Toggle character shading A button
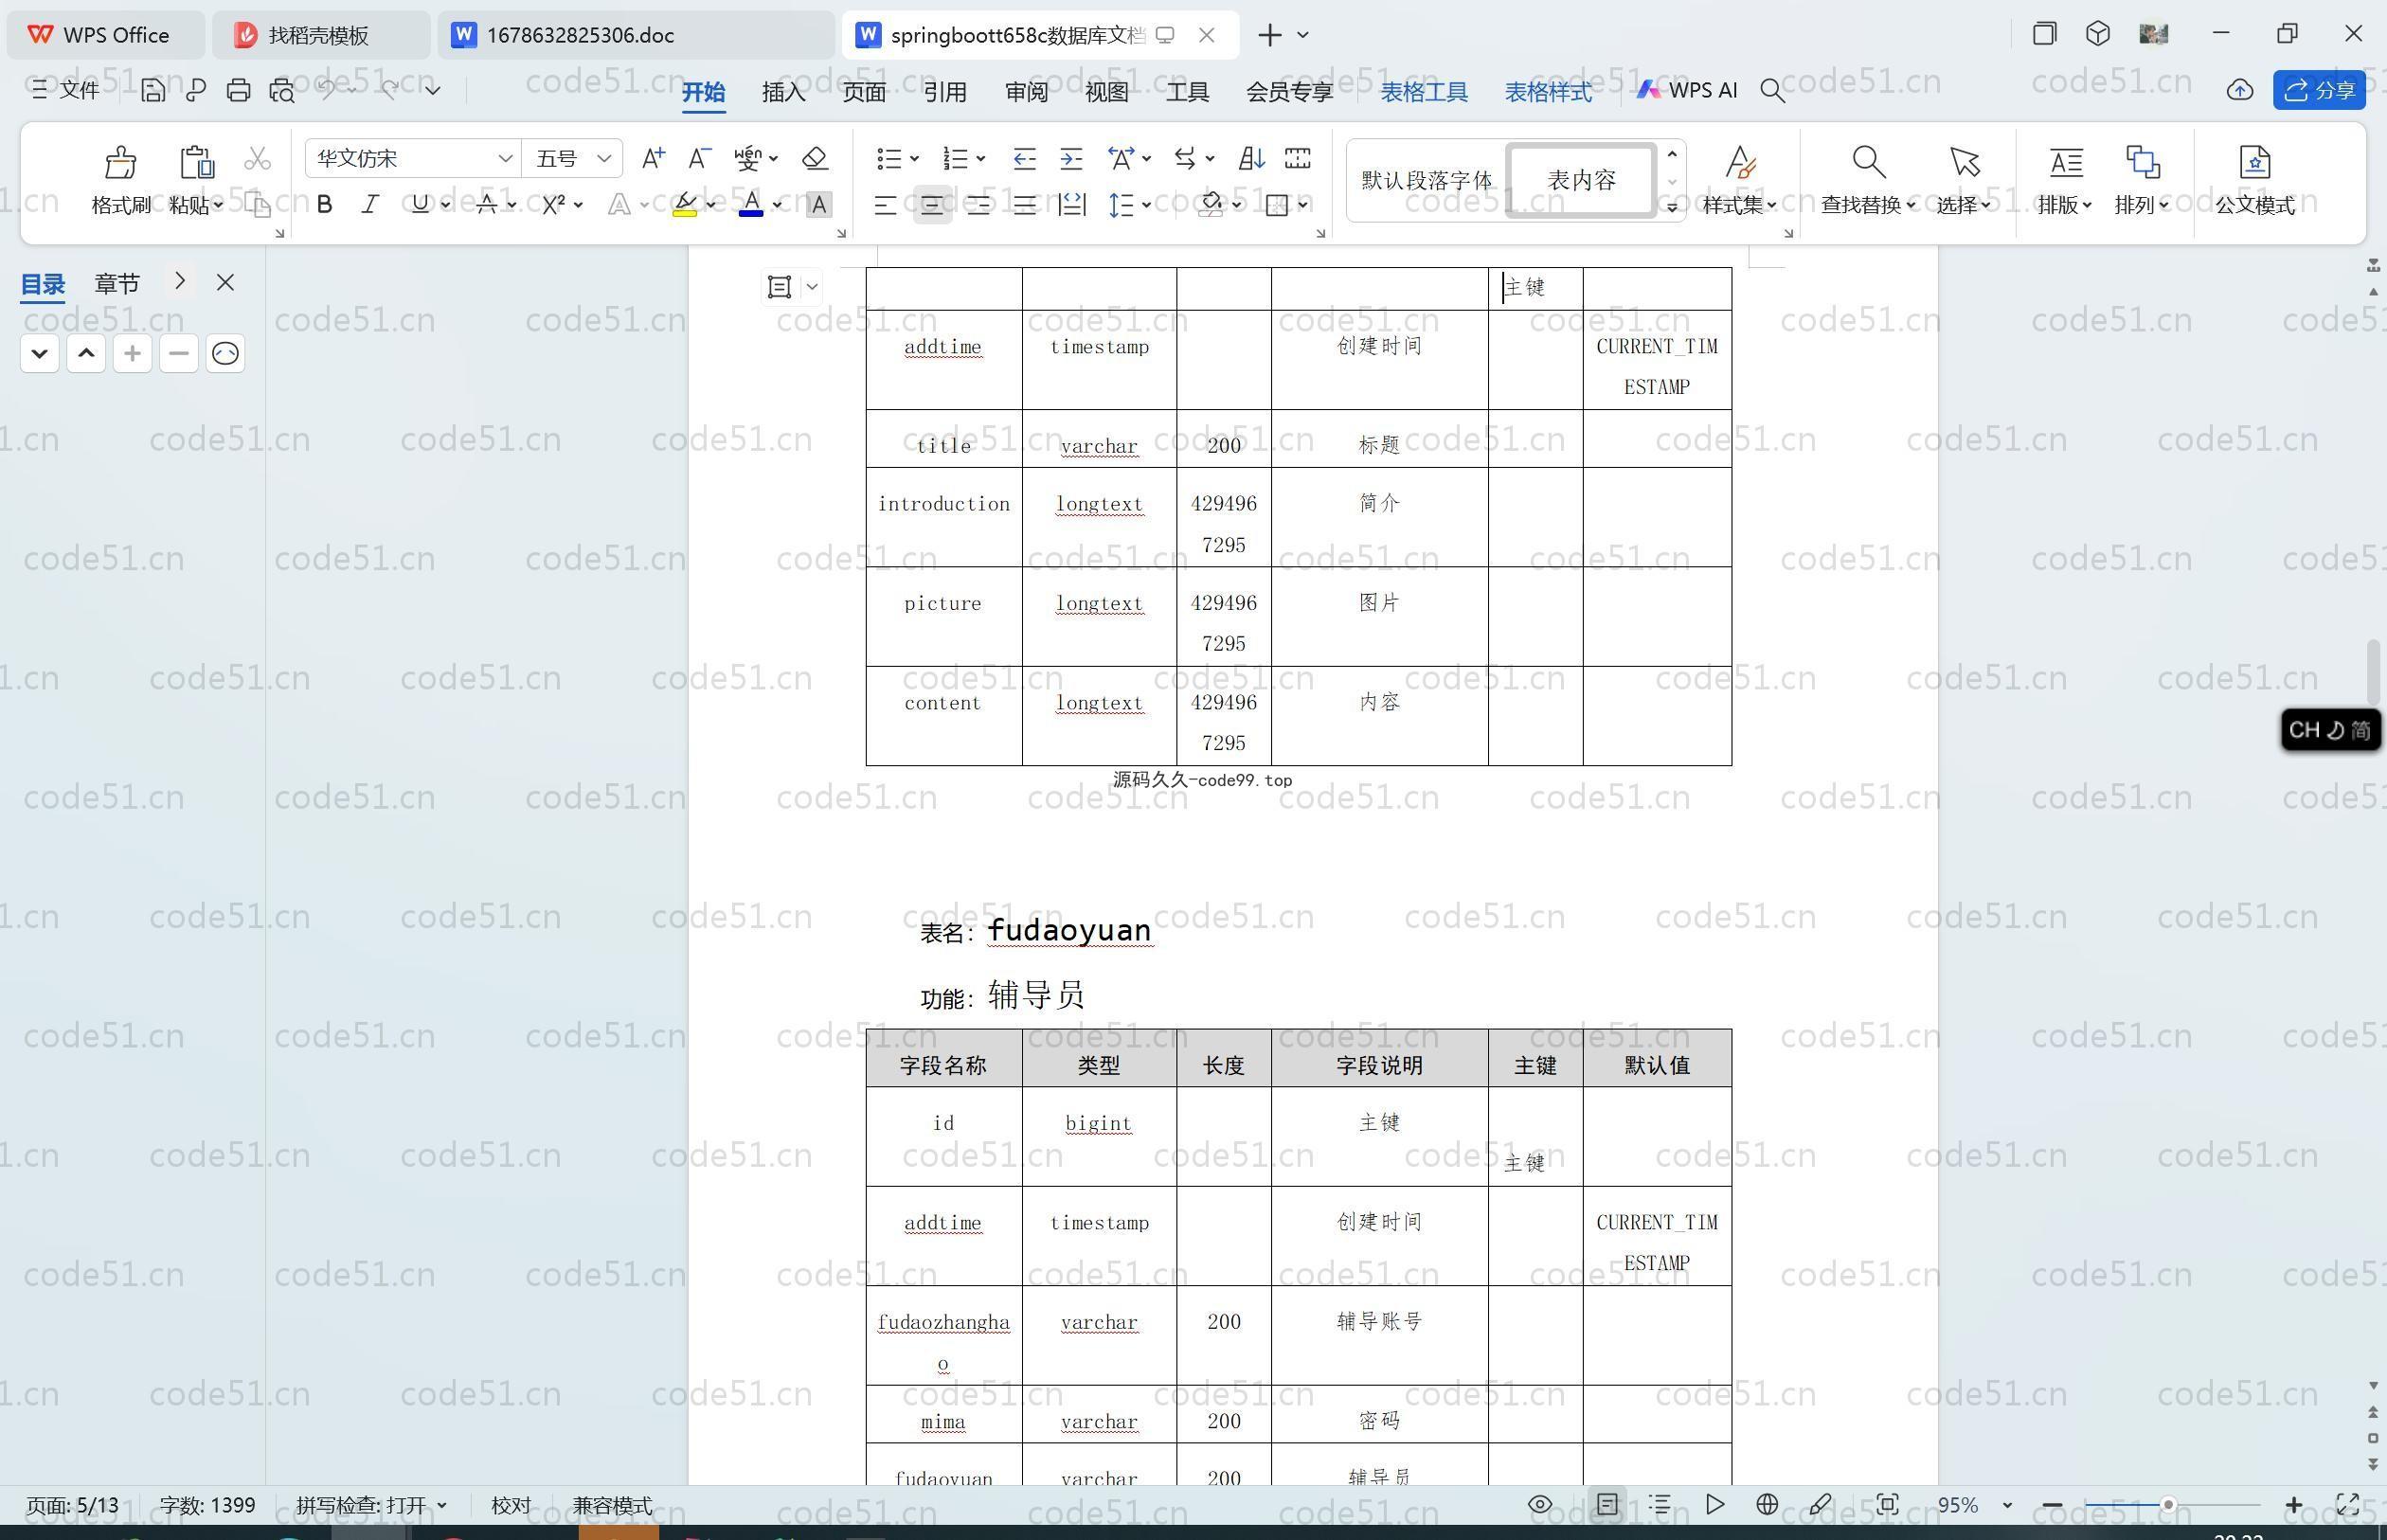2387x1540 pixels. (x=818, y=205)
